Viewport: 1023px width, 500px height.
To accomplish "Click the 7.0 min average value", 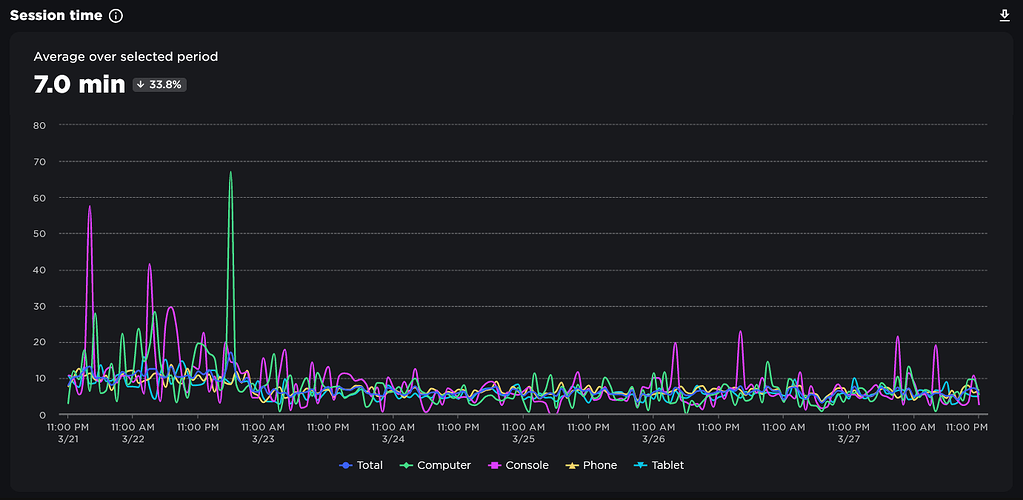I will coord(79,84).
